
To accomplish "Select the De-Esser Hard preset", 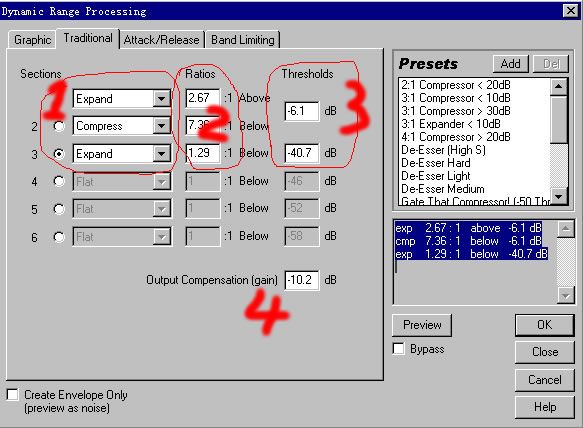I will point(436,163).
